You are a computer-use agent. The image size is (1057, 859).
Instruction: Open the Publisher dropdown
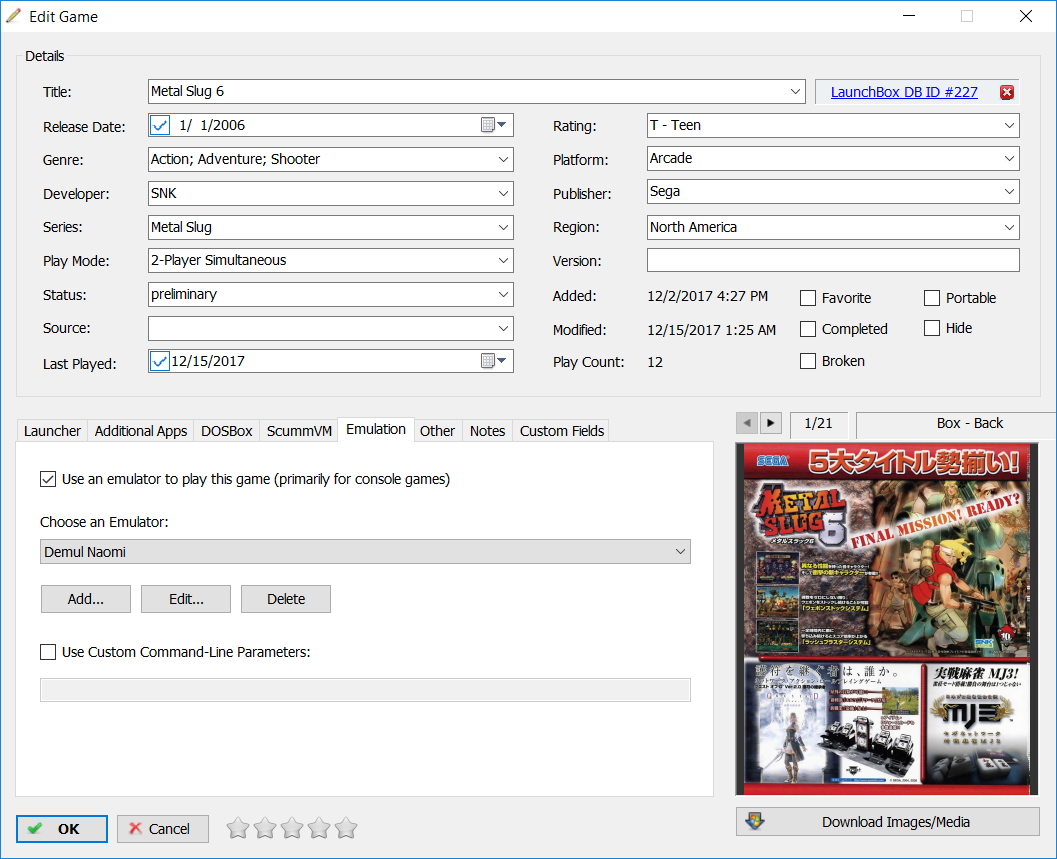tap(1009, 191)
